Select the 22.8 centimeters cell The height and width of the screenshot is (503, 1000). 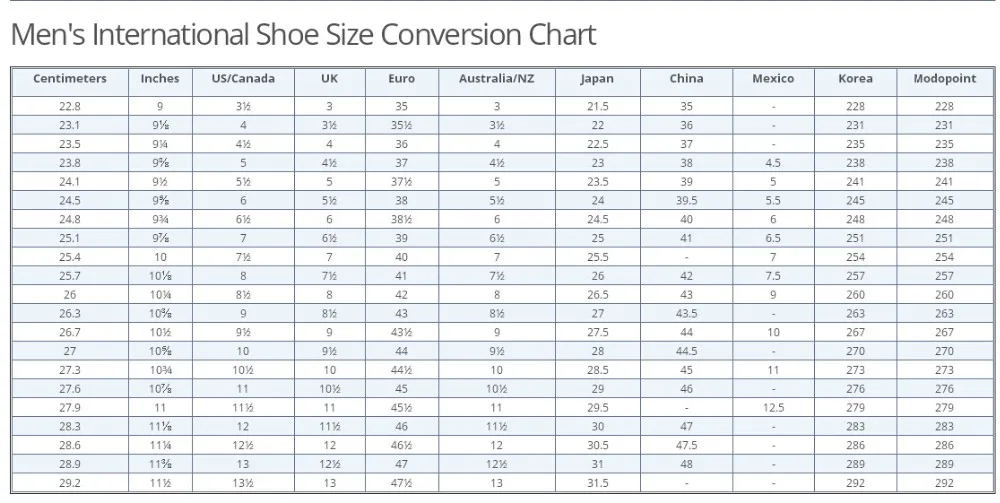coord(70,106)
